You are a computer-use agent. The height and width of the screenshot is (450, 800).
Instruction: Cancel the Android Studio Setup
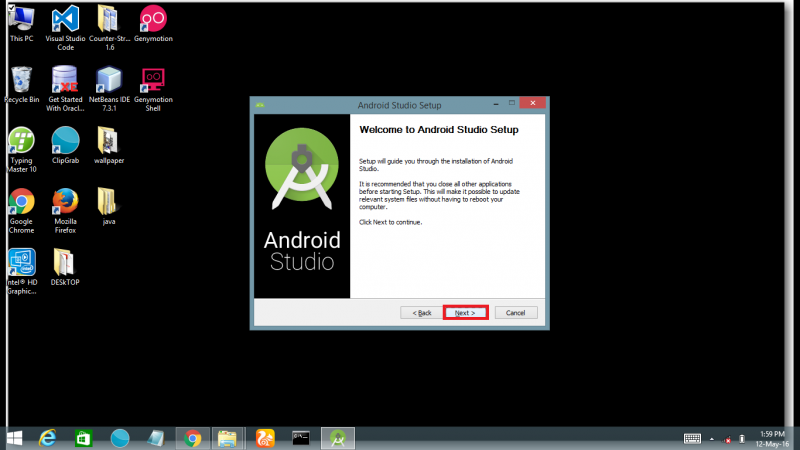click(x=516, y=313)
